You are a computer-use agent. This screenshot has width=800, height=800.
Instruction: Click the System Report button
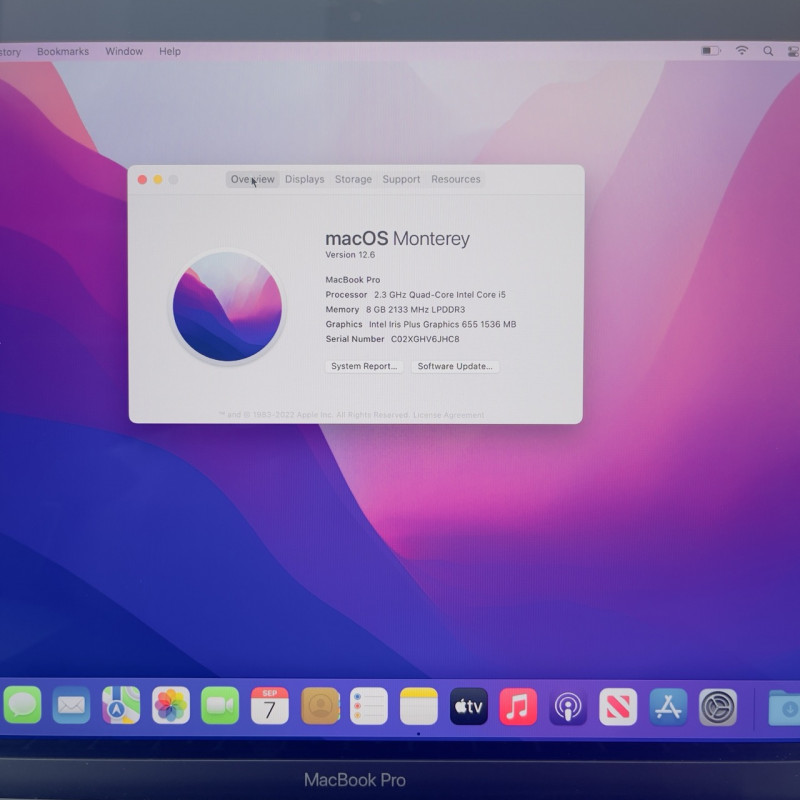click(x=364, y=366)
